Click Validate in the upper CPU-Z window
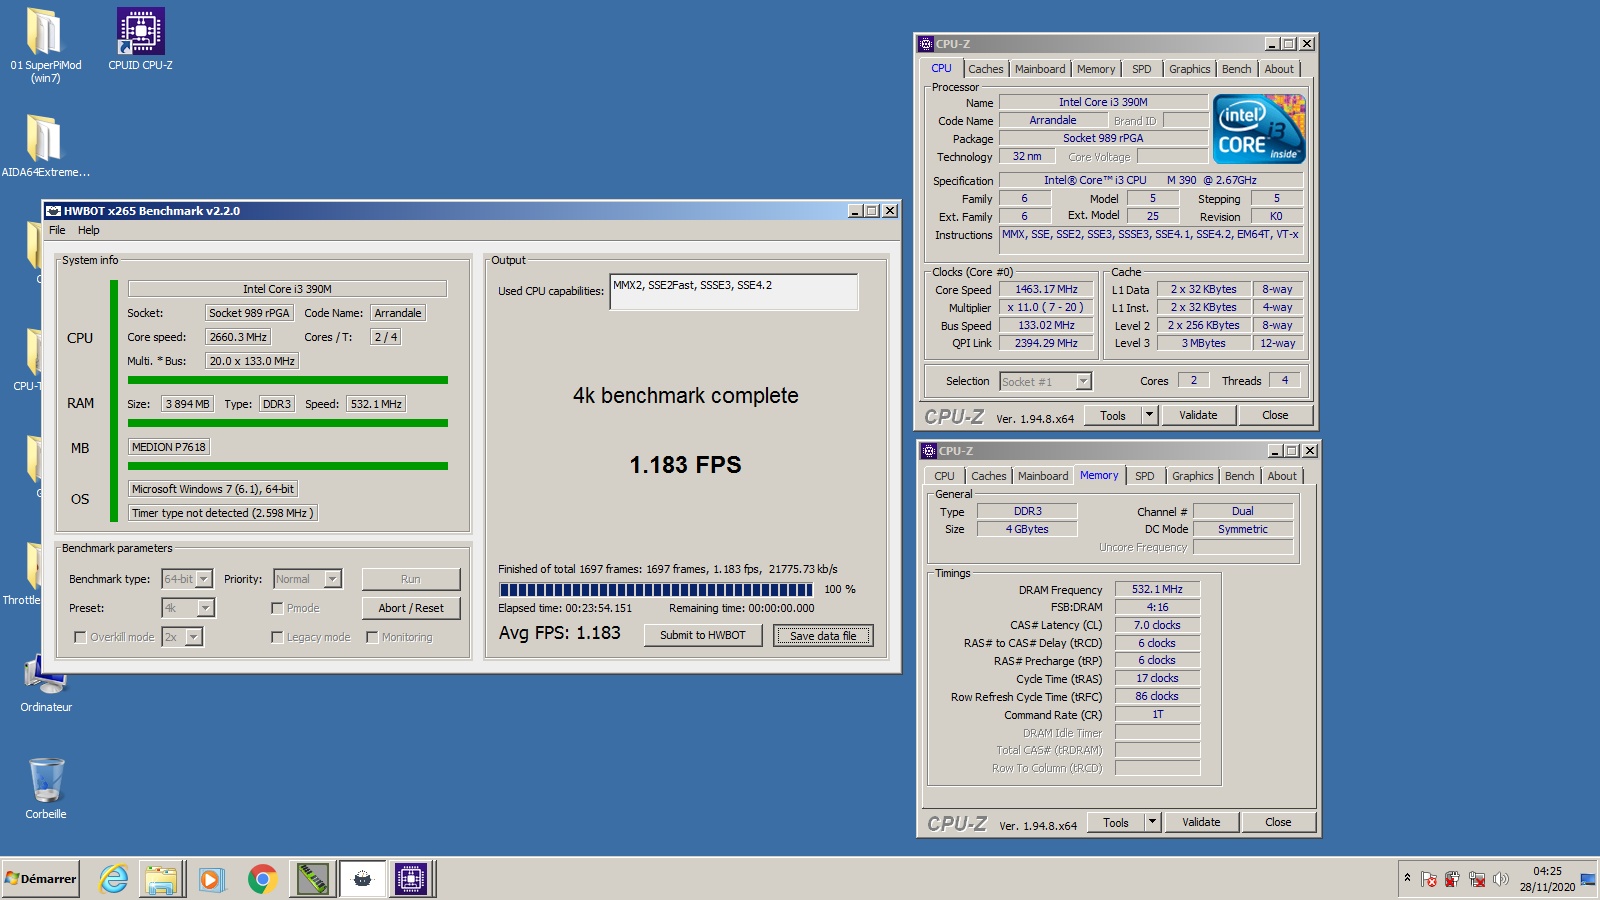The image size is (1600, 900). point(1198,415)
